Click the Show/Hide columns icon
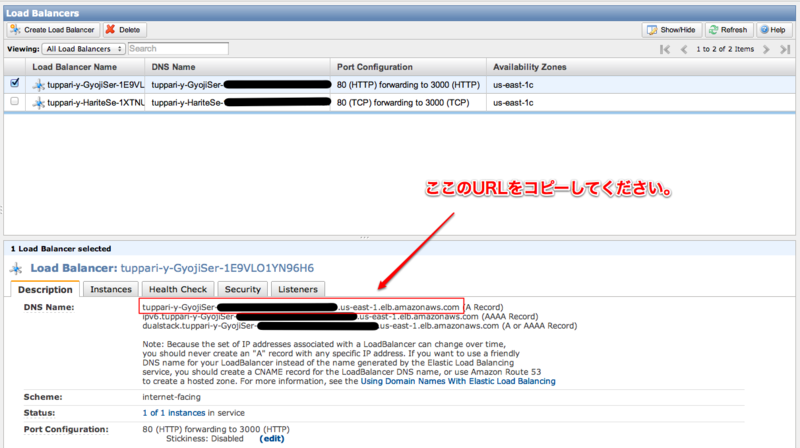800x448 pixels. pos(652,30)
